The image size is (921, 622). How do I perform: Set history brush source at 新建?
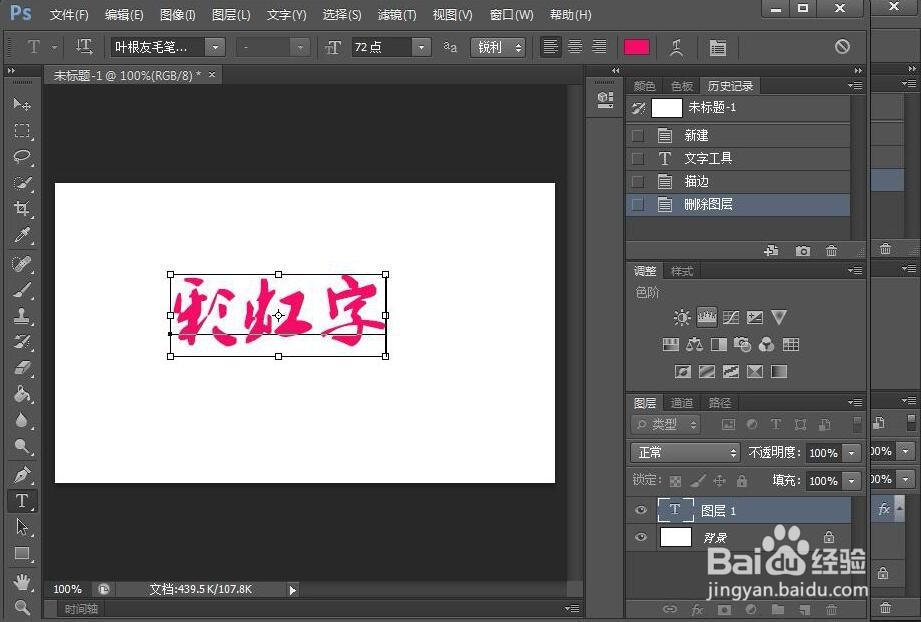(x=637, y=136)
